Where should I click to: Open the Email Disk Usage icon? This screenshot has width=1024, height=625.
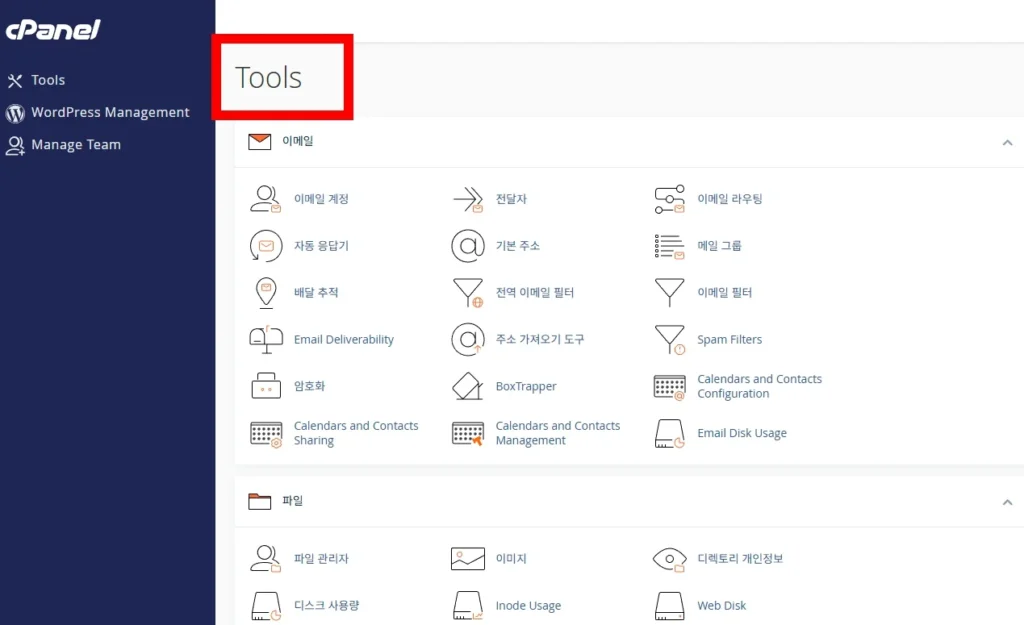pyautogui.click(x=669, y=433)
